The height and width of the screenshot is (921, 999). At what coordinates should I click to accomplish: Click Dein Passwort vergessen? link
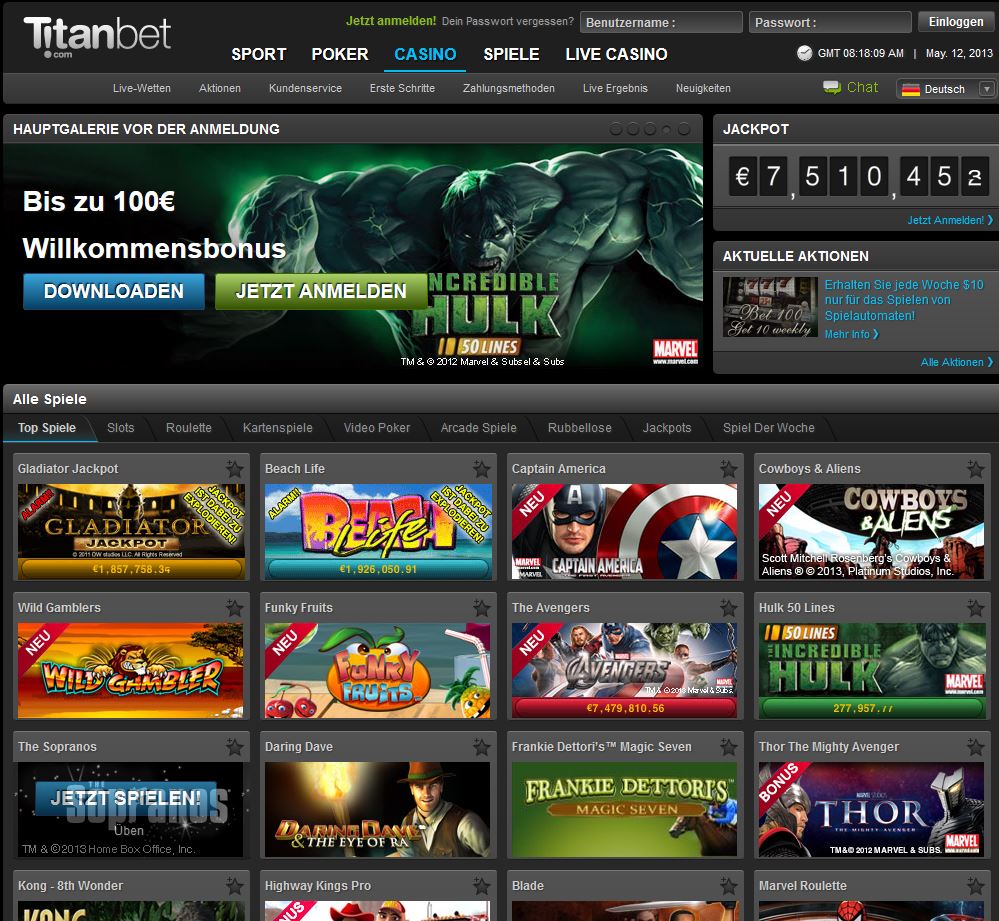[508, 21]
